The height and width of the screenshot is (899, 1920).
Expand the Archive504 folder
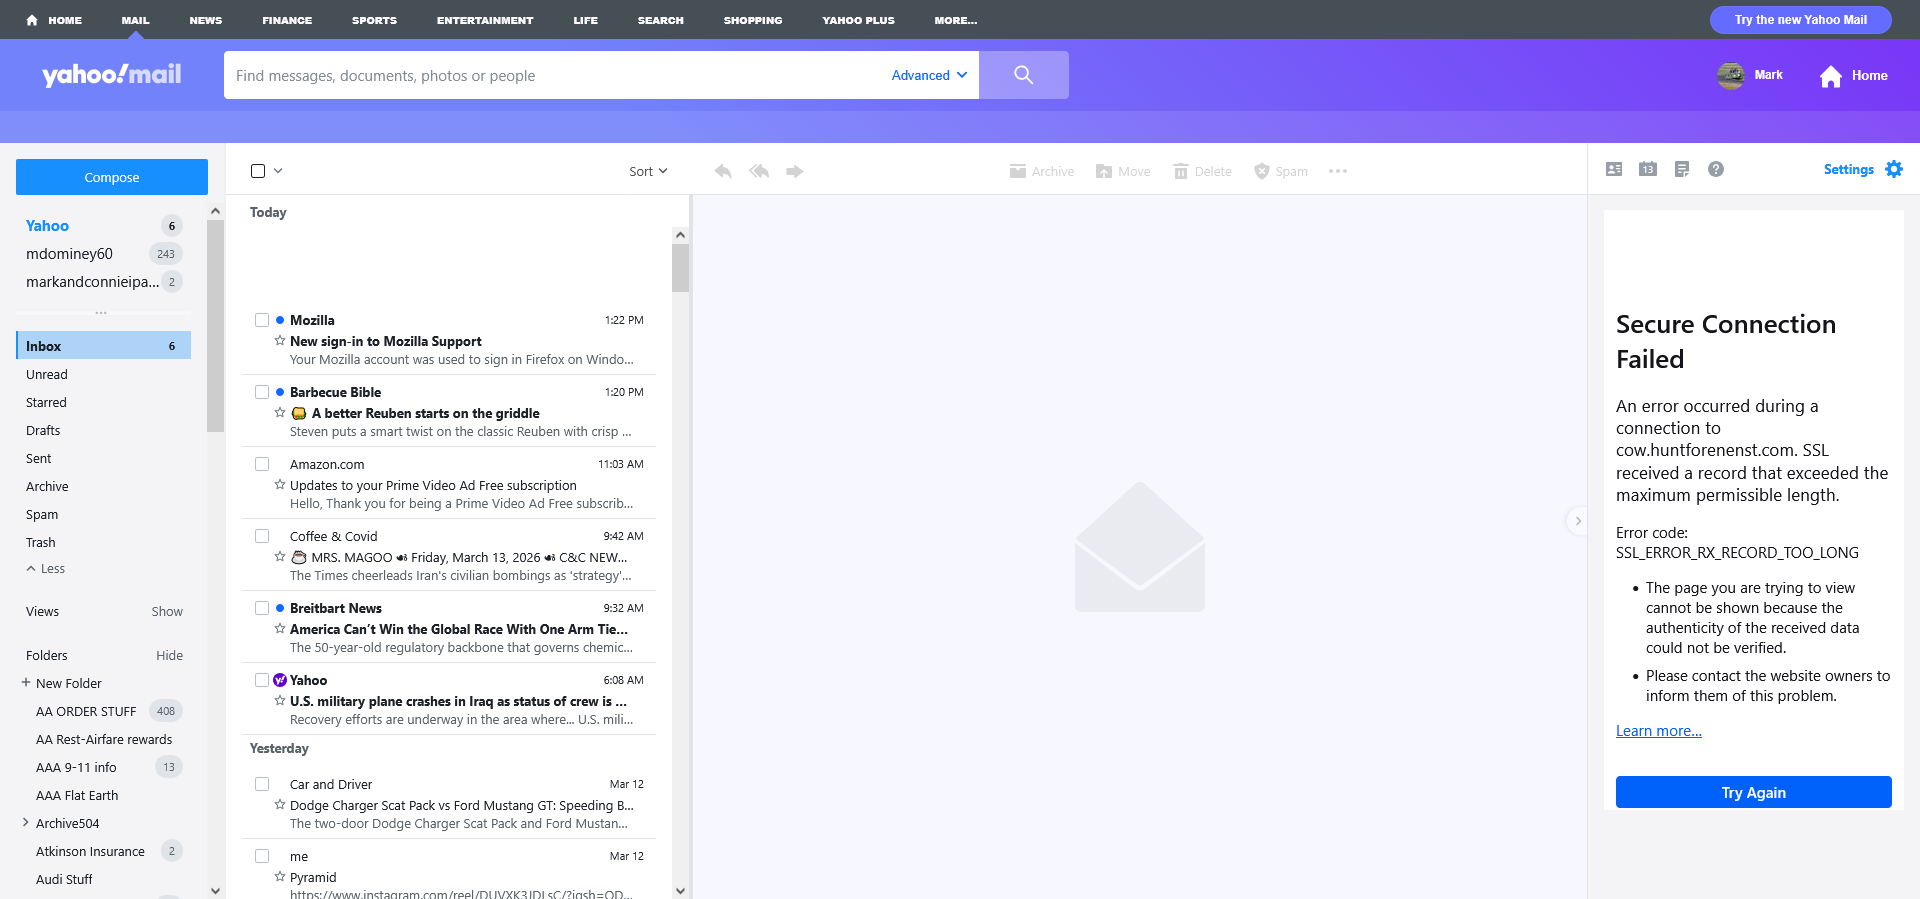tap(25, 823)
